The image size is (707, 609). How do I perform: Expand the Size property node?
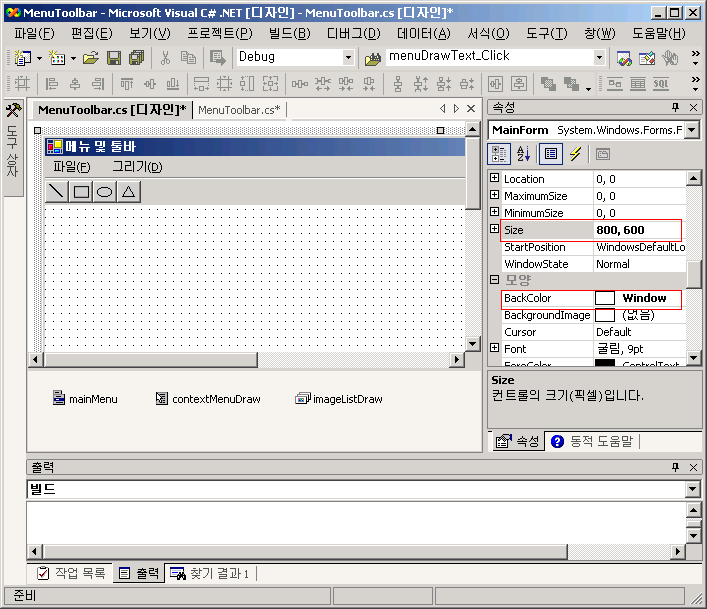(x=494, y=230)
